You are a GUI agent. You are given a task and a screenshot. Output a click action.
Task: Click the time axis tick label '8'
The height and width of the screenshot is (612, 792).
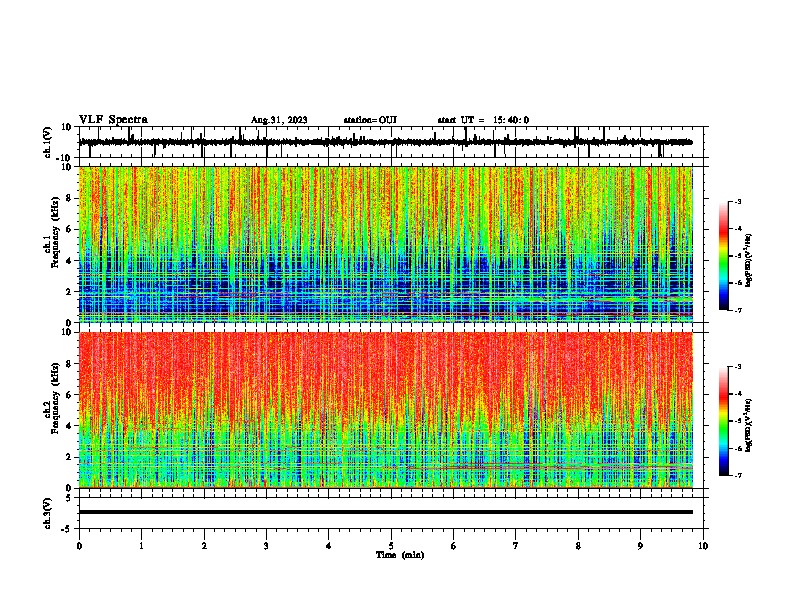coord(578,546)
